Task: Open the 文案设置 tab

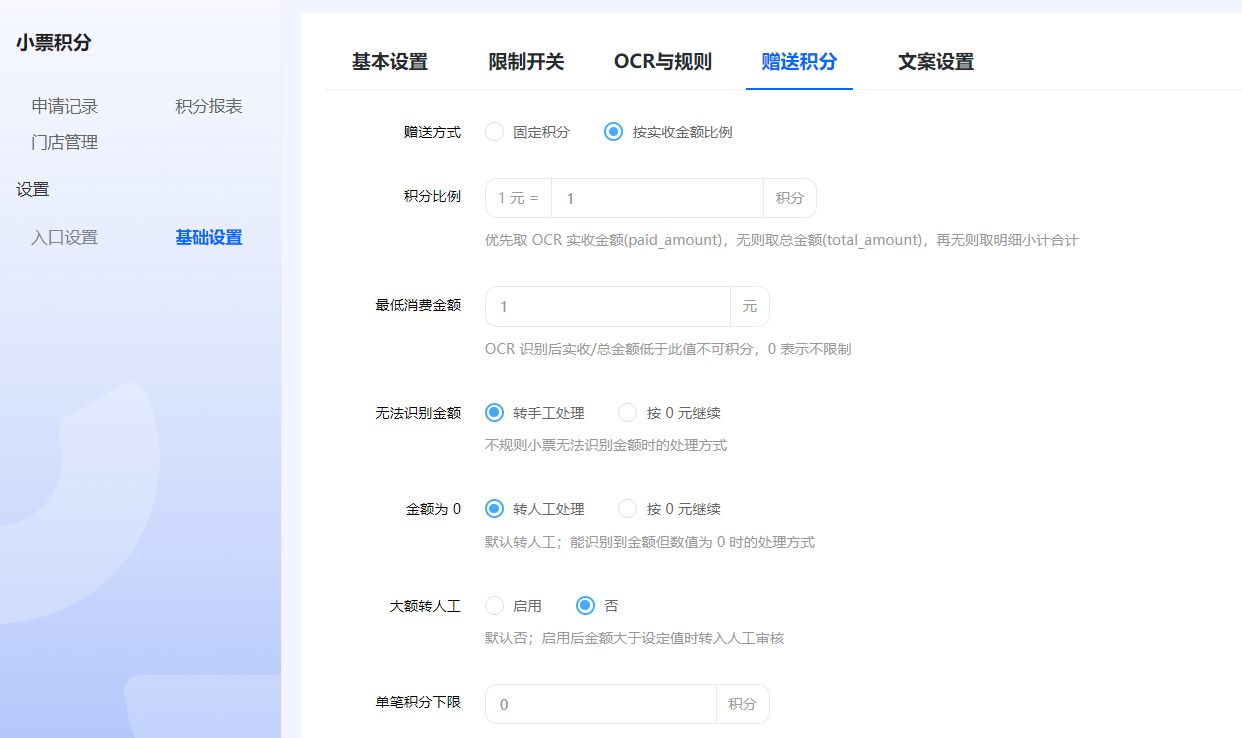Action: point(936,62)
